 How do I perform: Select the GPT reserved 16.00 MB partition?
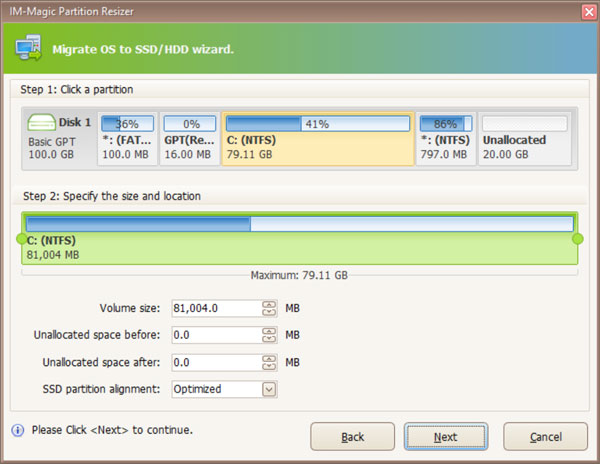pos(189,138)
